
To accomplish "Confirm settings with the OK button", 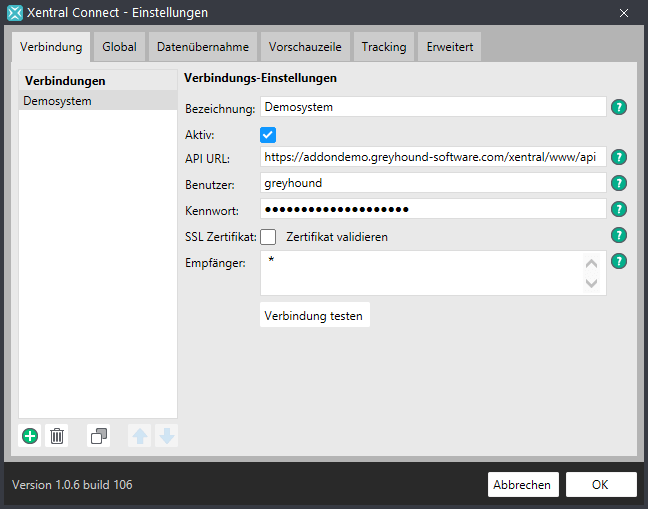I will click(601, 484).
